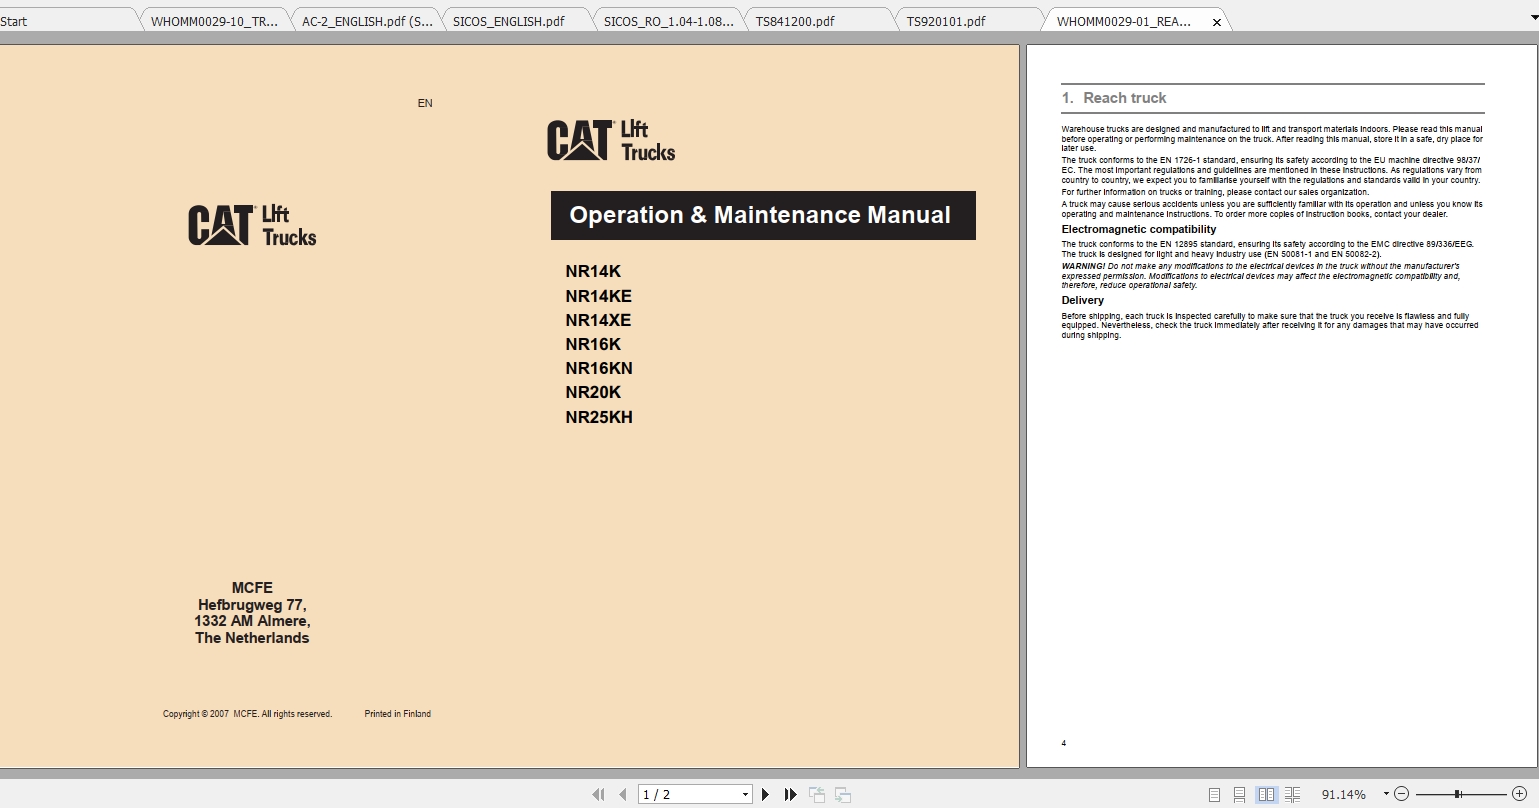Click the zoom percentage 91.14%
Viewport: 1539px width, 808px height.
click(x=1343, y=794)
